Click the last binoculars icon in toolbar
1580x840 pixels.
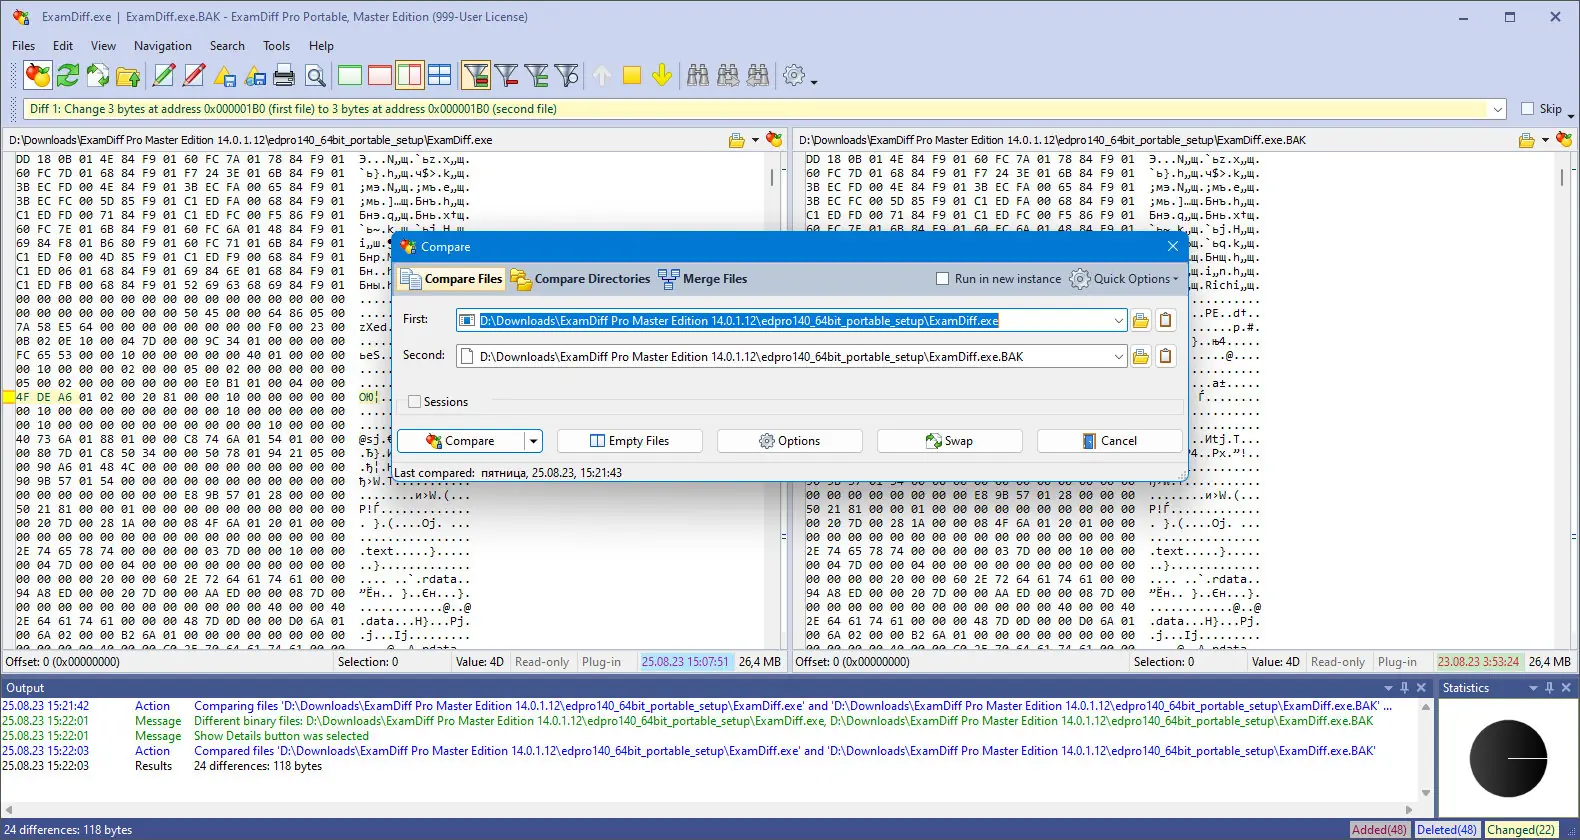758,75
